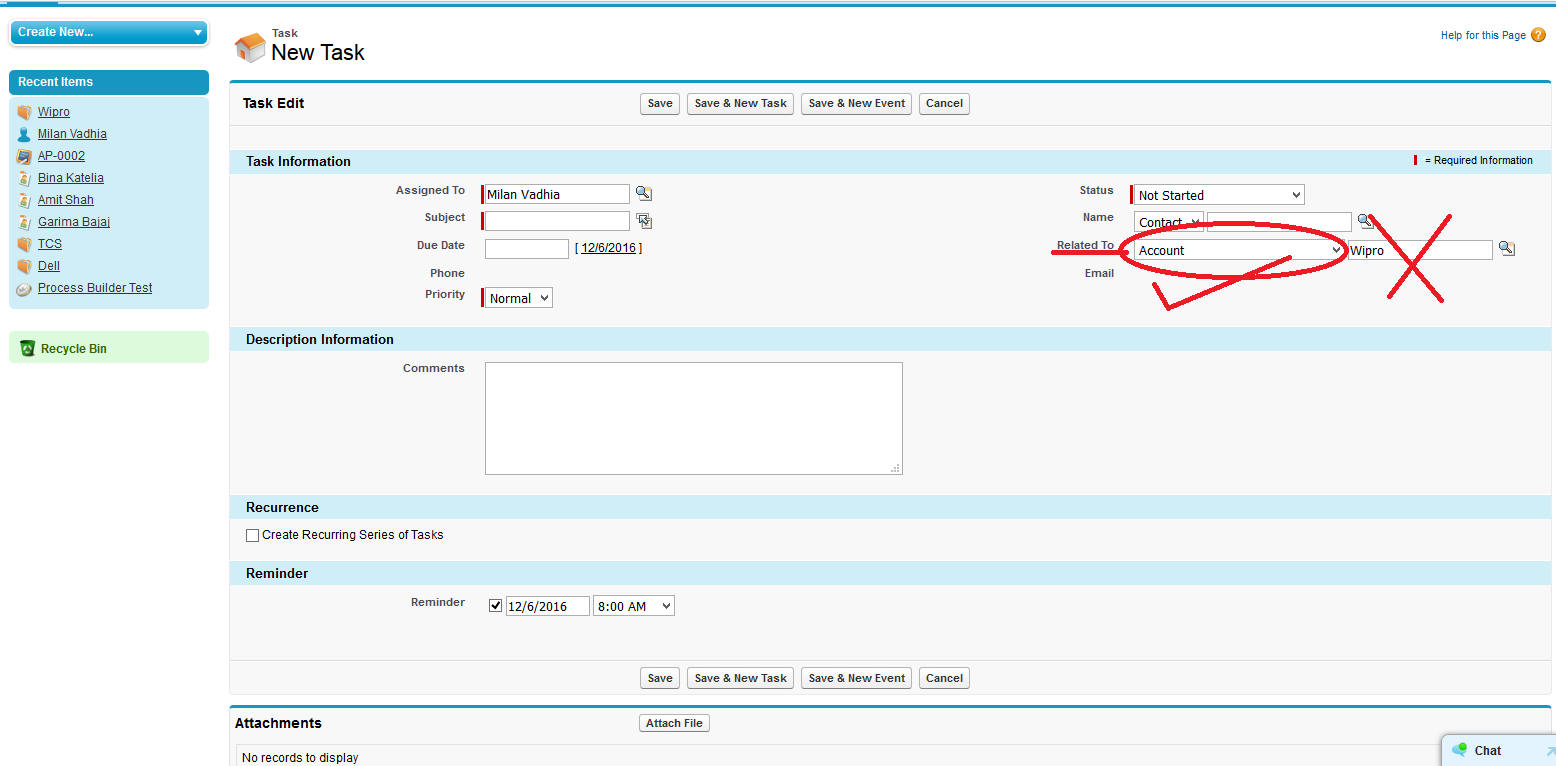Open Process Builder Test link
The width and height of the screenshot is (1556, 766).
(95, 288)
